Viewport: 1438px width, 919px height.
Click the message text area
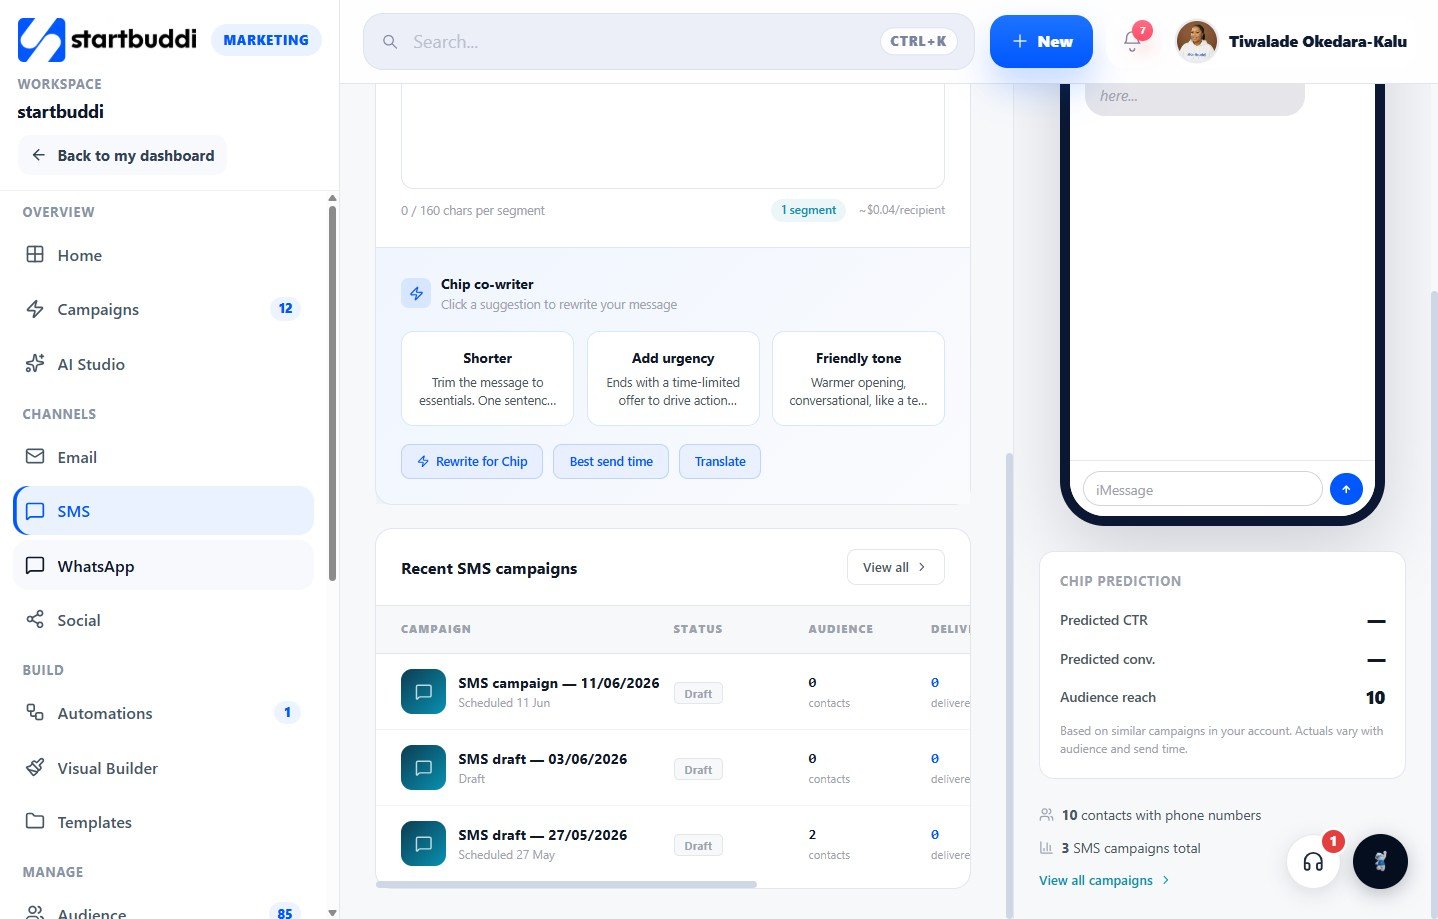(x=673, y=135)
